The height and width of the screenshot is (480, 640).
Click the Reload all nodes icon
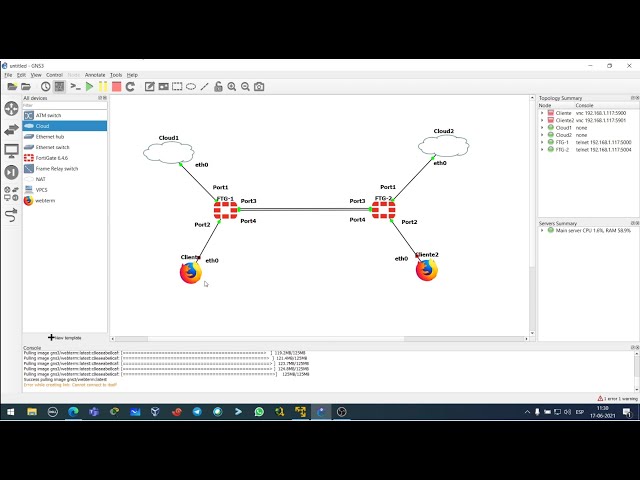coord(130,87)
